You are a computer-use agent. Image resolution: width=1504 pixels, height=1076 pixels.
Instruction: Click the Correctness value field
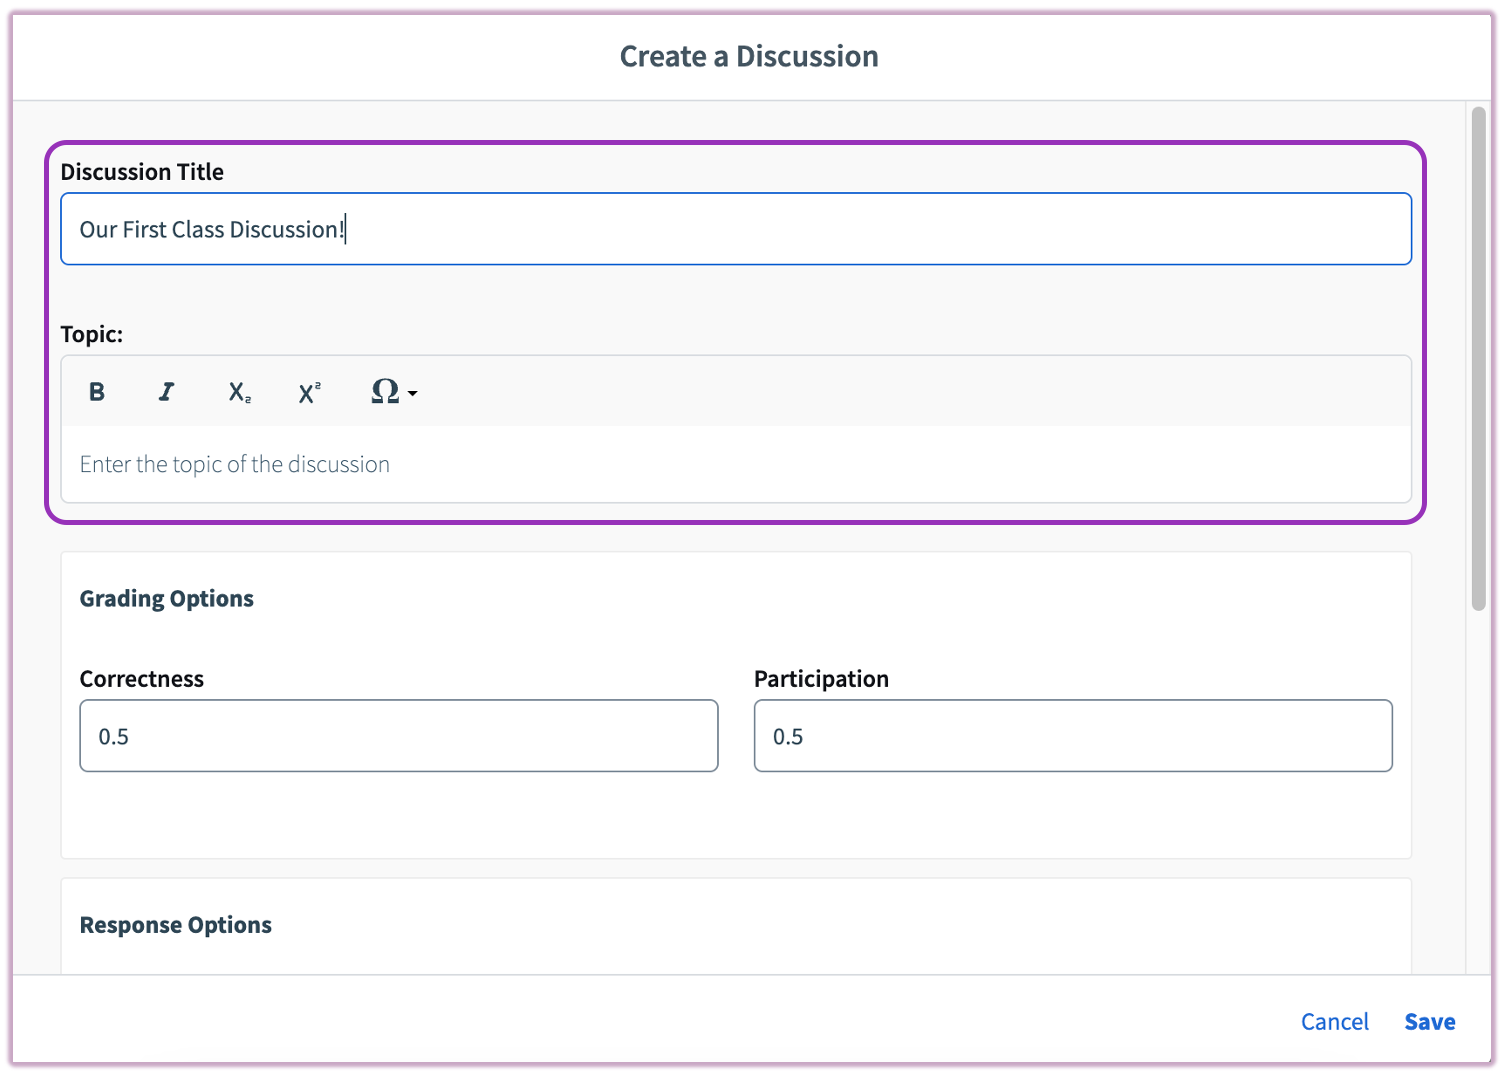click(x=398, y=736)
